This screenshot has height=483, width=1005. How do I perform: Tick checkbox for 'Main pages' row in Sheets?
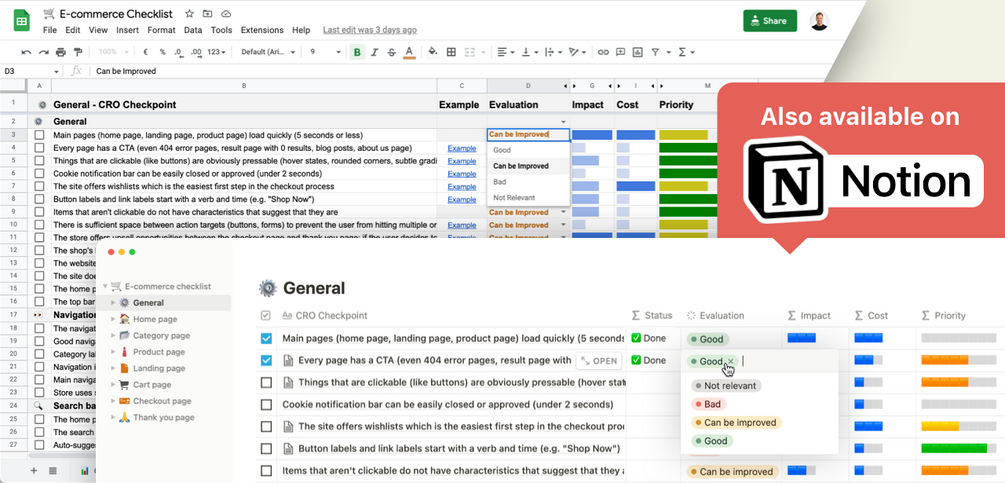click(x=40, y=135)
